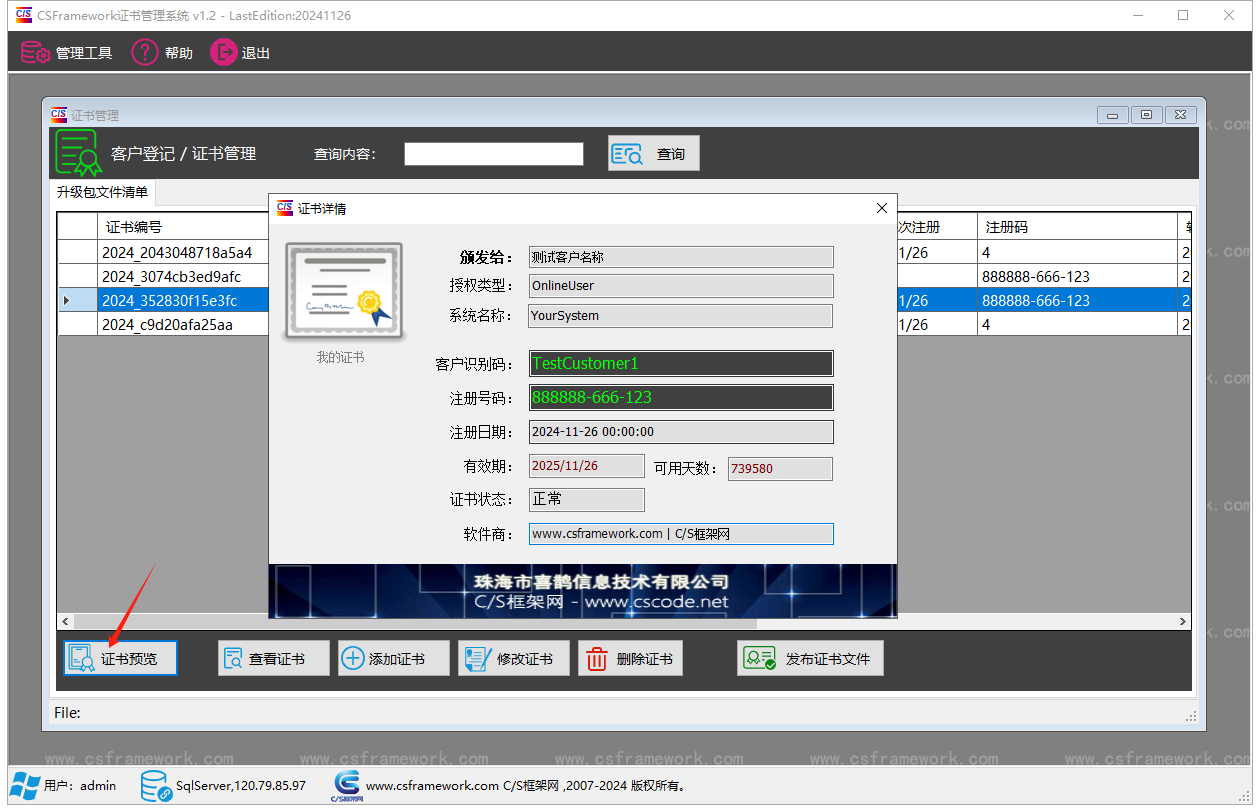Viewport: 1260px width, 812px height.
Task: Click the pink exit arrow icon
Action: click(224, 52)
